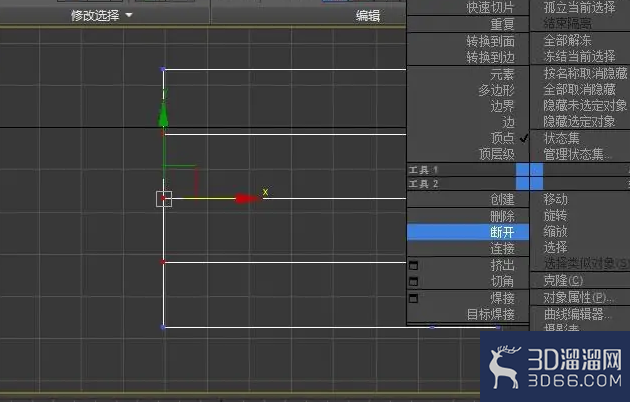Open settings box icon beside 挤出

(413, 265)
